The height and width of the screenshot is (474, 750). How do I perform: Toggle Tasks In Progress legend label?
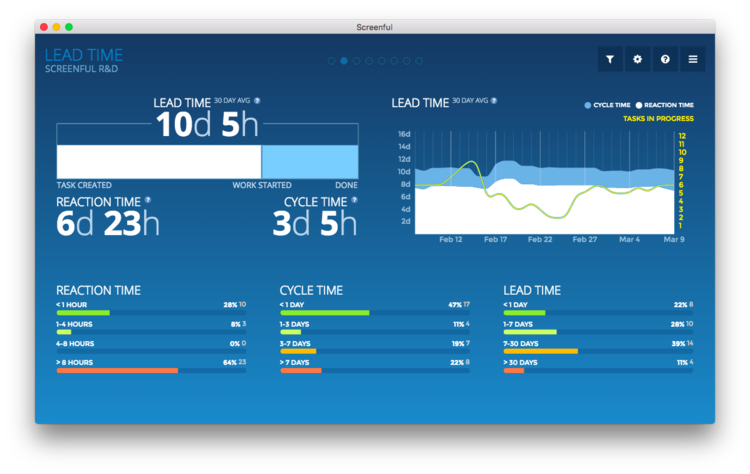(x=658, y=119)
